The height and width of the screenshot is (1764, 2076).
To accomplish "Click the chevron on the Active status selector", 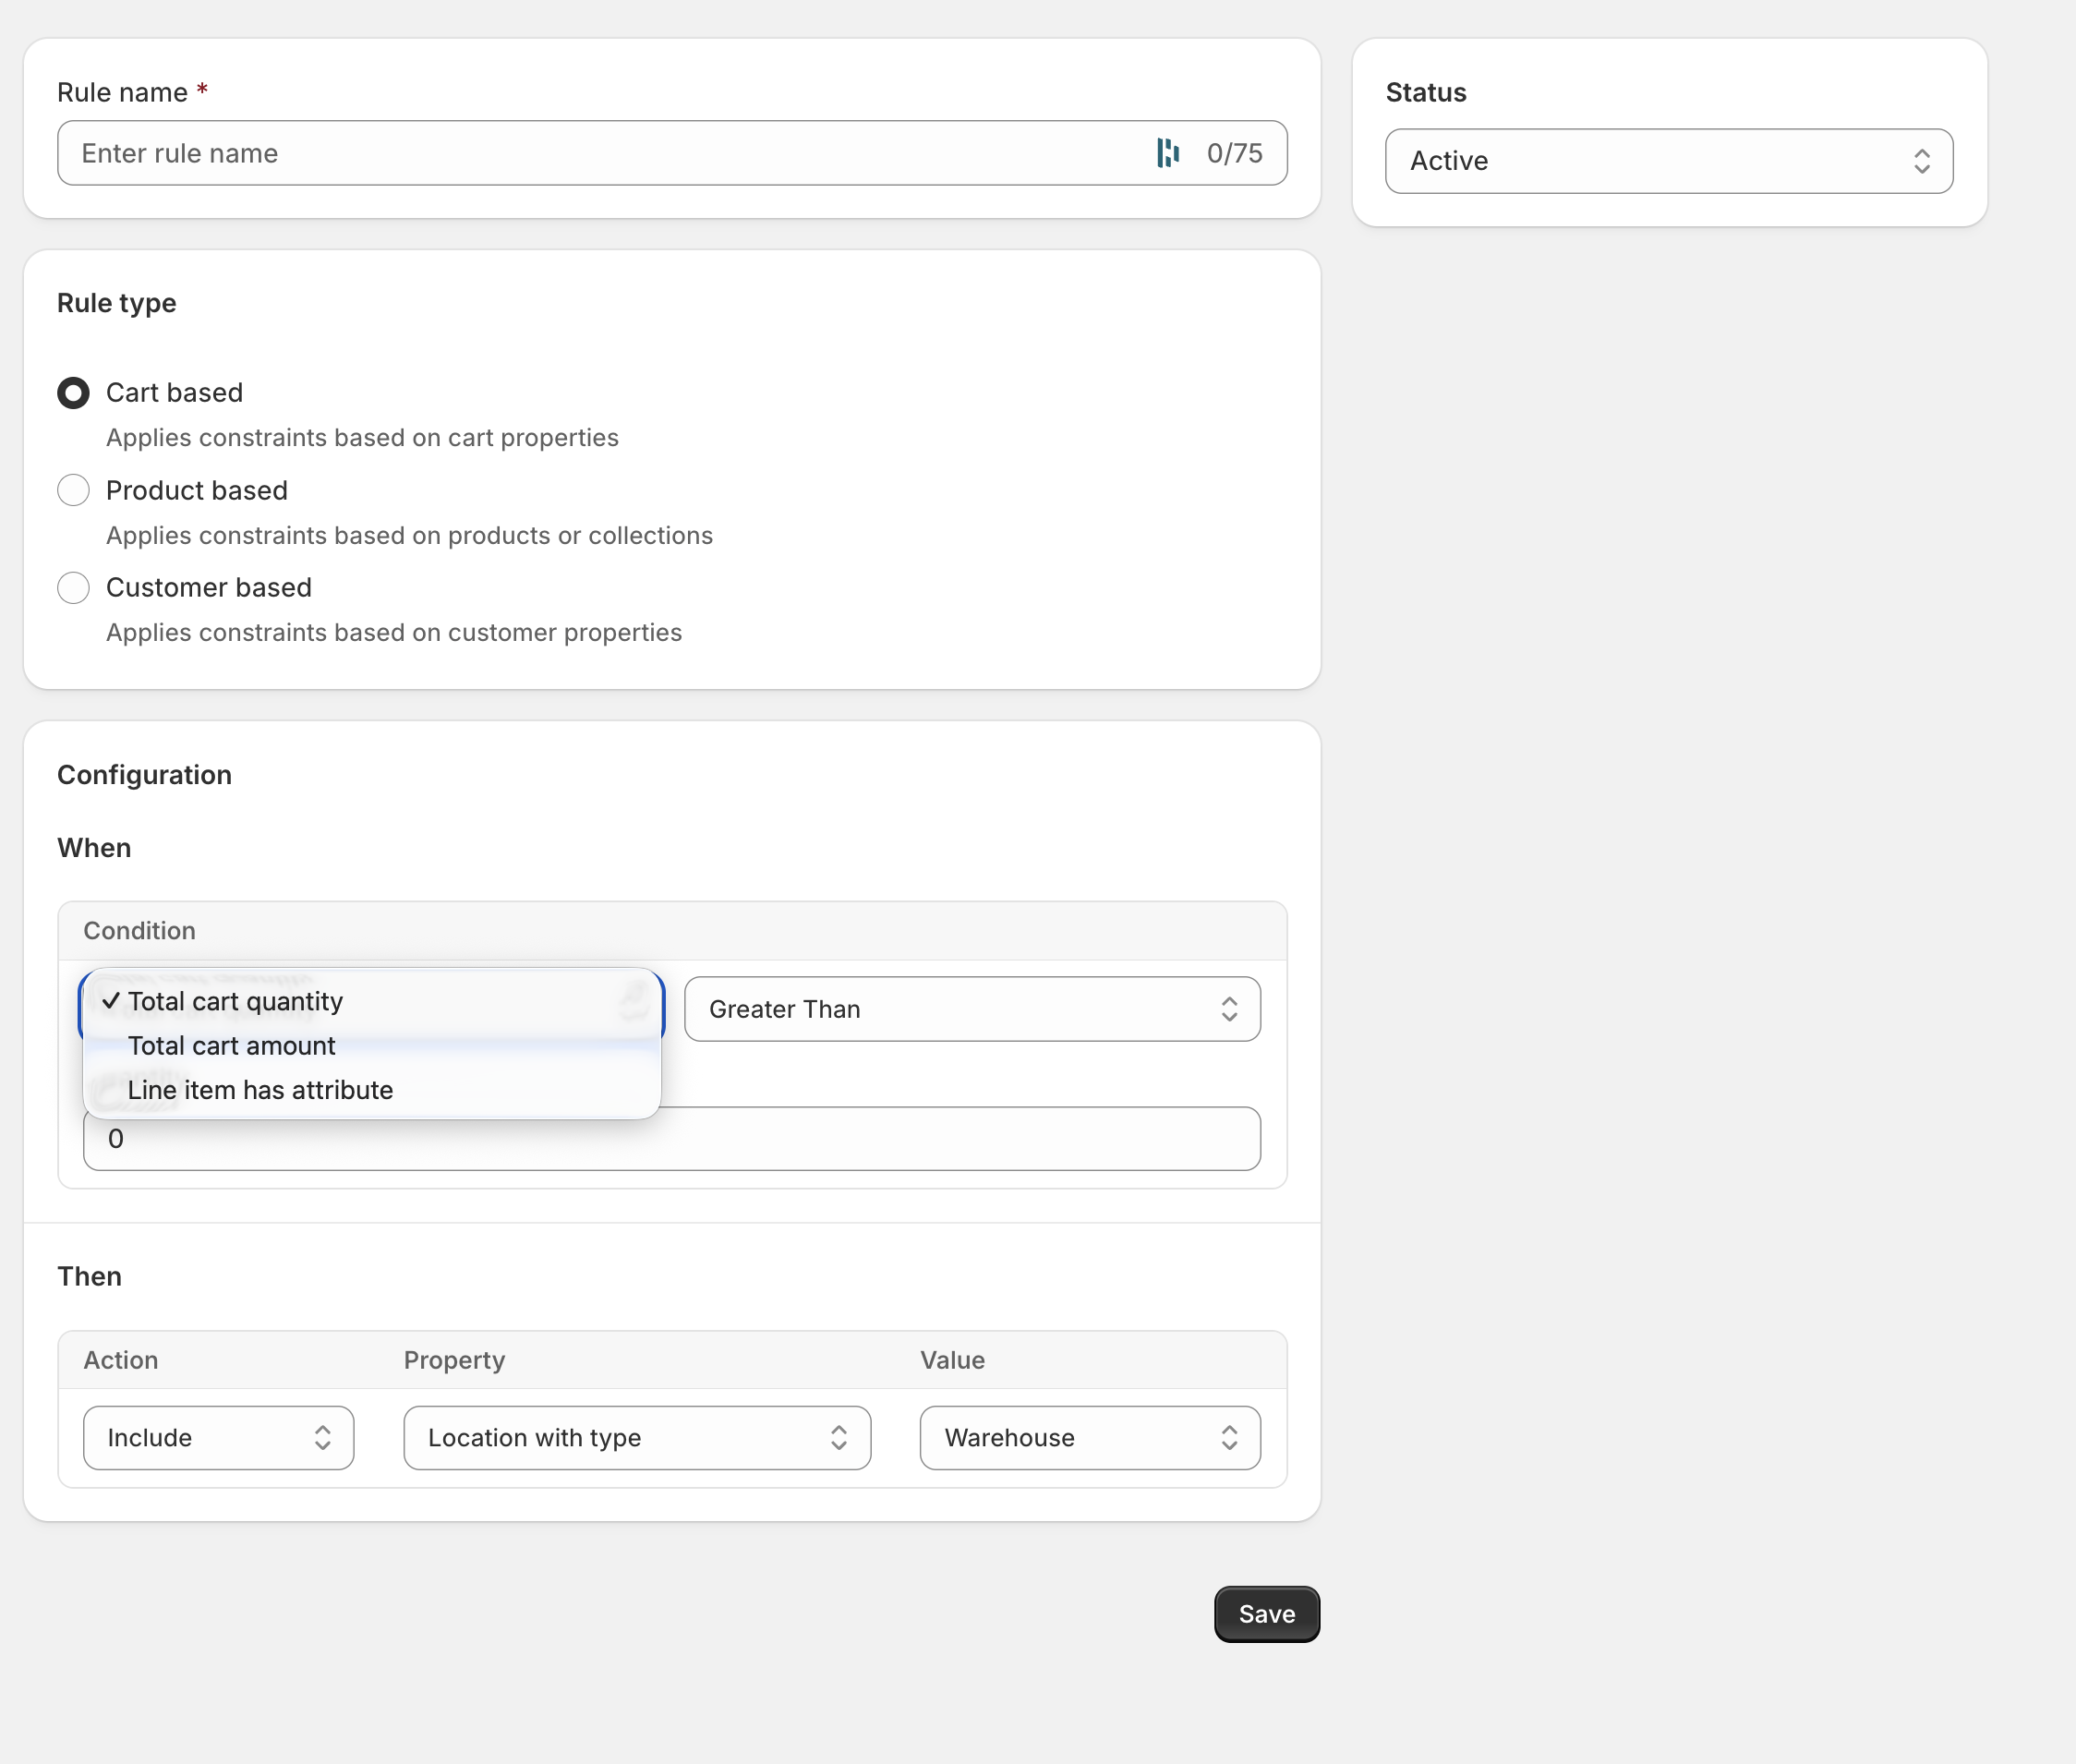I will (1923, 161).
